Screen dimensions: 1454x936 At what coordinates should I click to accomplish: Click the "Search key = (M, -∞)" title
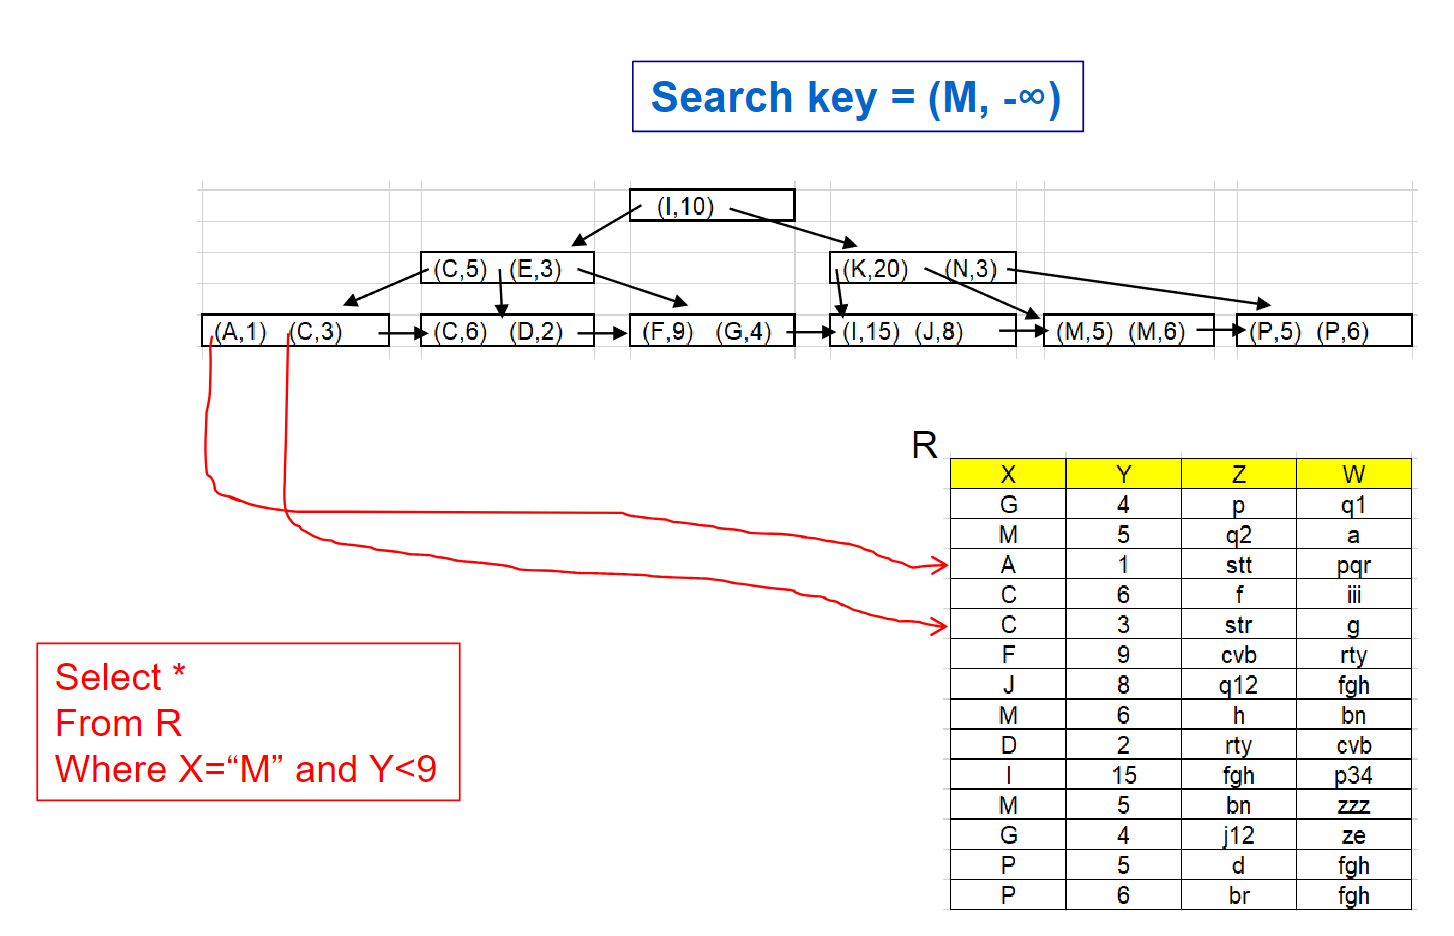click(x=856, y=98)
